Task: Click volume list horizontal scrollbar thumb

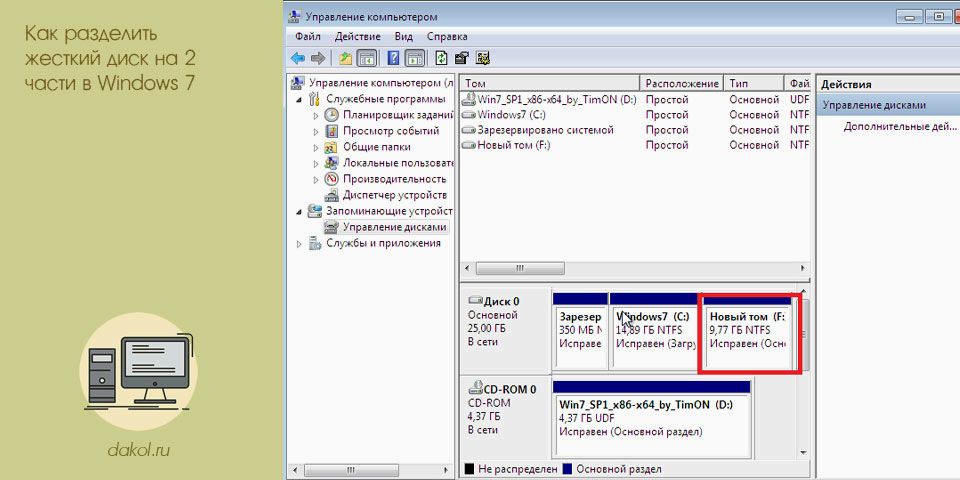Action: point(520,269)
